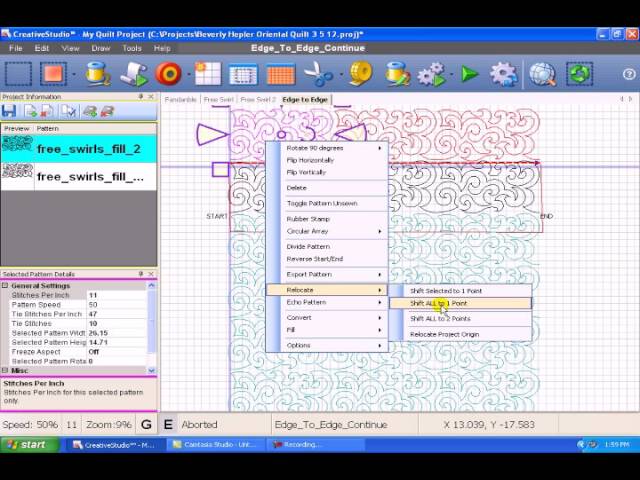
Task: Open Echo Pattern submenu
Action: [x=327, y=302]
